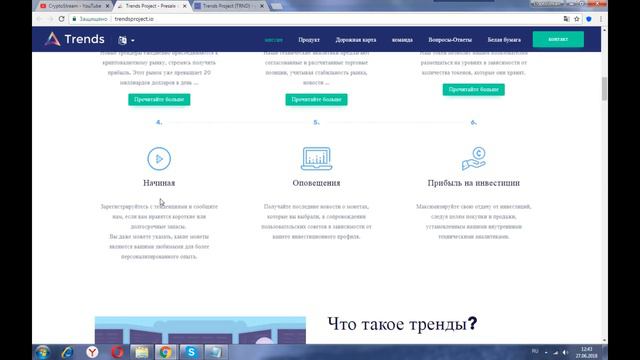Open the first navigation item, 'миссия'

(273, 40)
